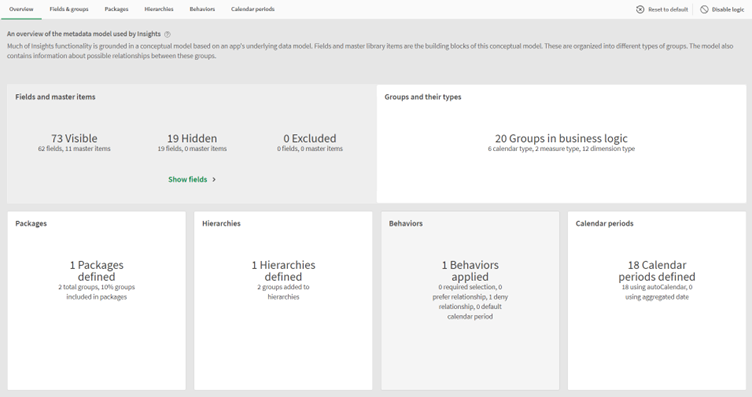Go to the Behaviors tab

click(202, 9)
